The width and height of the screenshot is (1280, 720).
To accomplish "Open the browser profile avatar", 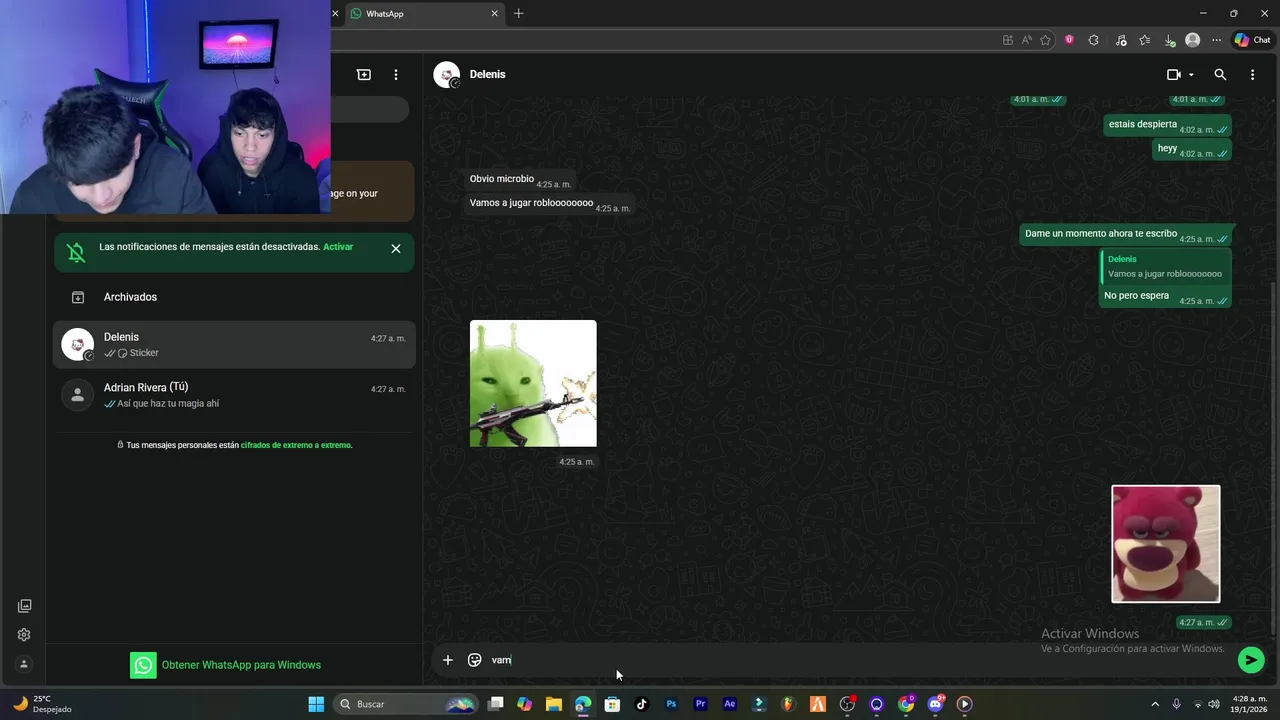I will point(1192,40).
